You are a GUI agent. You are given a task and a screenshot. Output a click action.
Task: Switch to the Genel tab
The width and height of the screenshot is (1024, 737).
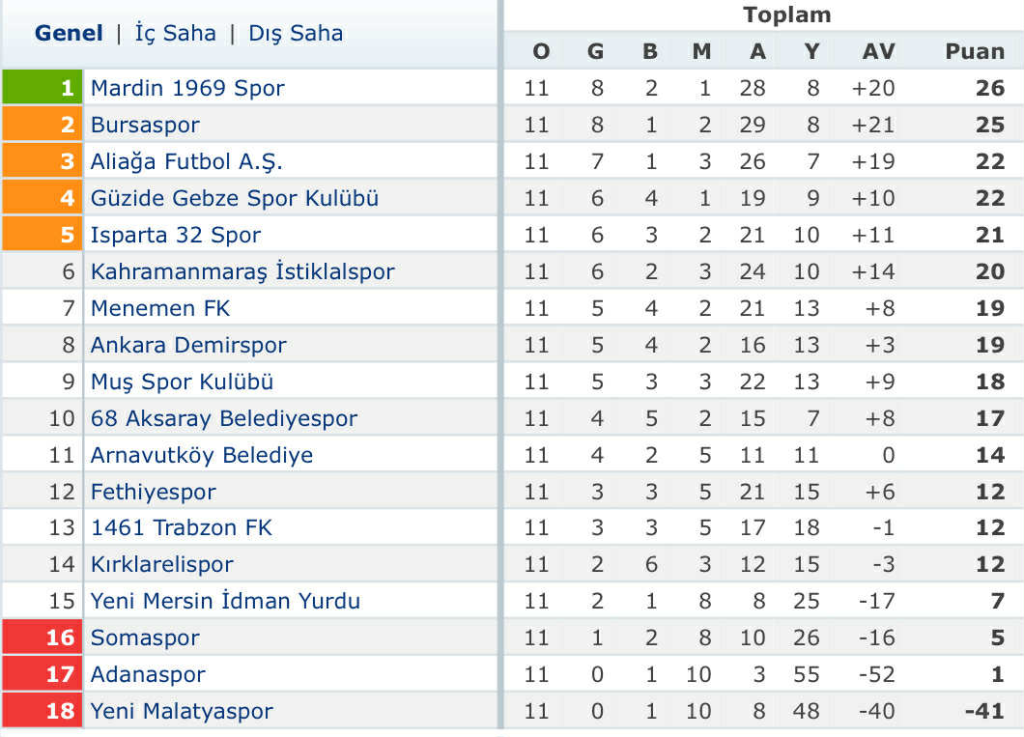pos(66,33)
